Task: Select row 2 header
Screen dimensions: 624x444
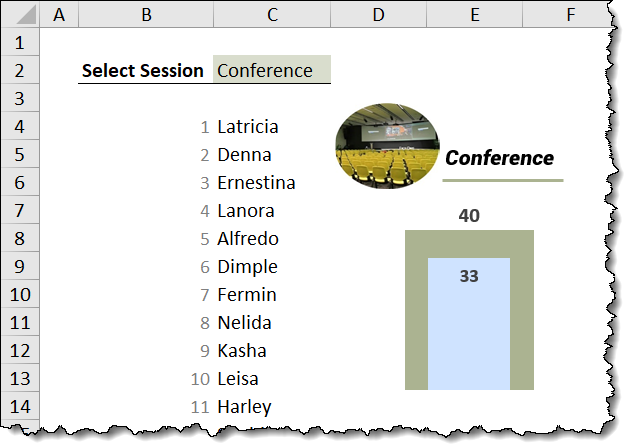Action: 20,70
